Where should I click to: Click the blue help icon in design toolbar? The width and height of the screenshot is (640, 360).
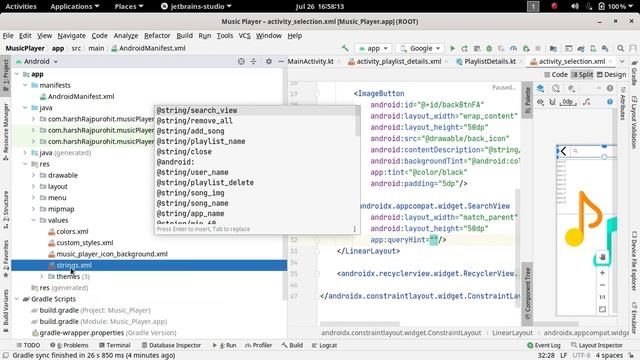[x=610, y=102]
